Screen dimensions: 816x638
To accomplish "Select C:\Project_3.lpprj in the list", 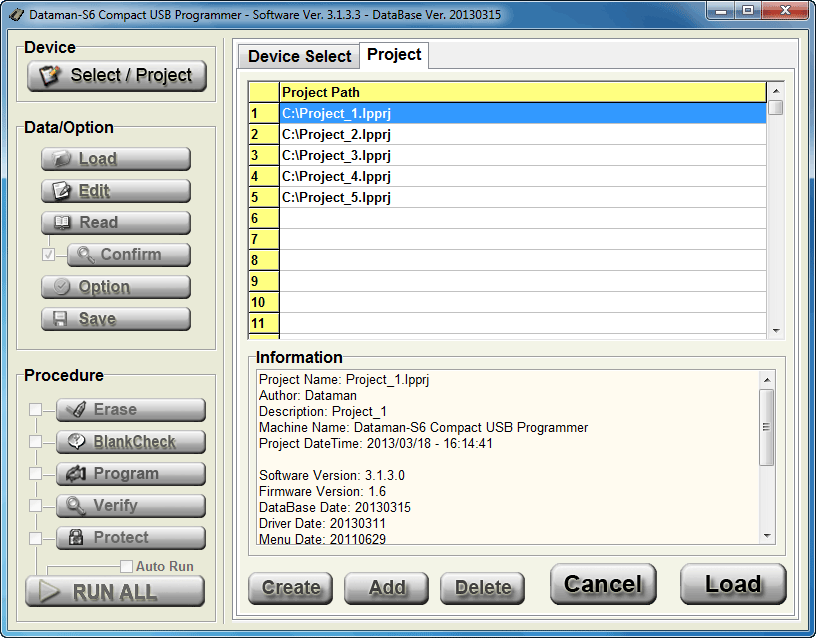I will [x=336, y=156].
